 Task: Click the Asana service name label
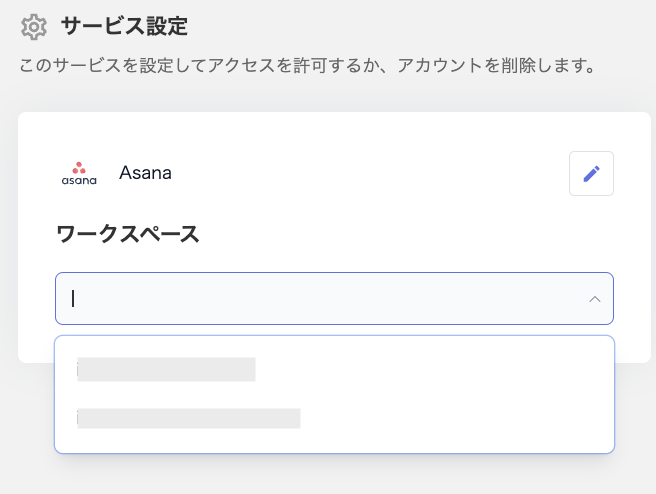[145, 173]
